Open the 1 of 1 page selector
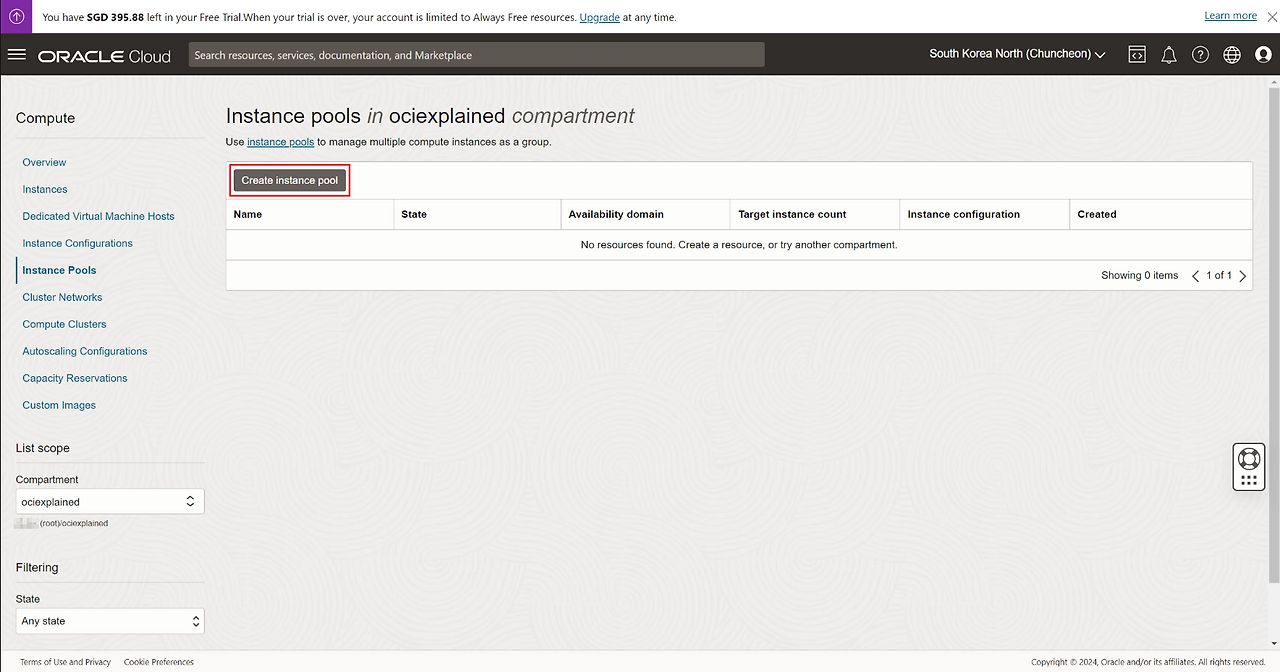Image resolution: width=1280 pixels, height=672 pixels. 1219,275
